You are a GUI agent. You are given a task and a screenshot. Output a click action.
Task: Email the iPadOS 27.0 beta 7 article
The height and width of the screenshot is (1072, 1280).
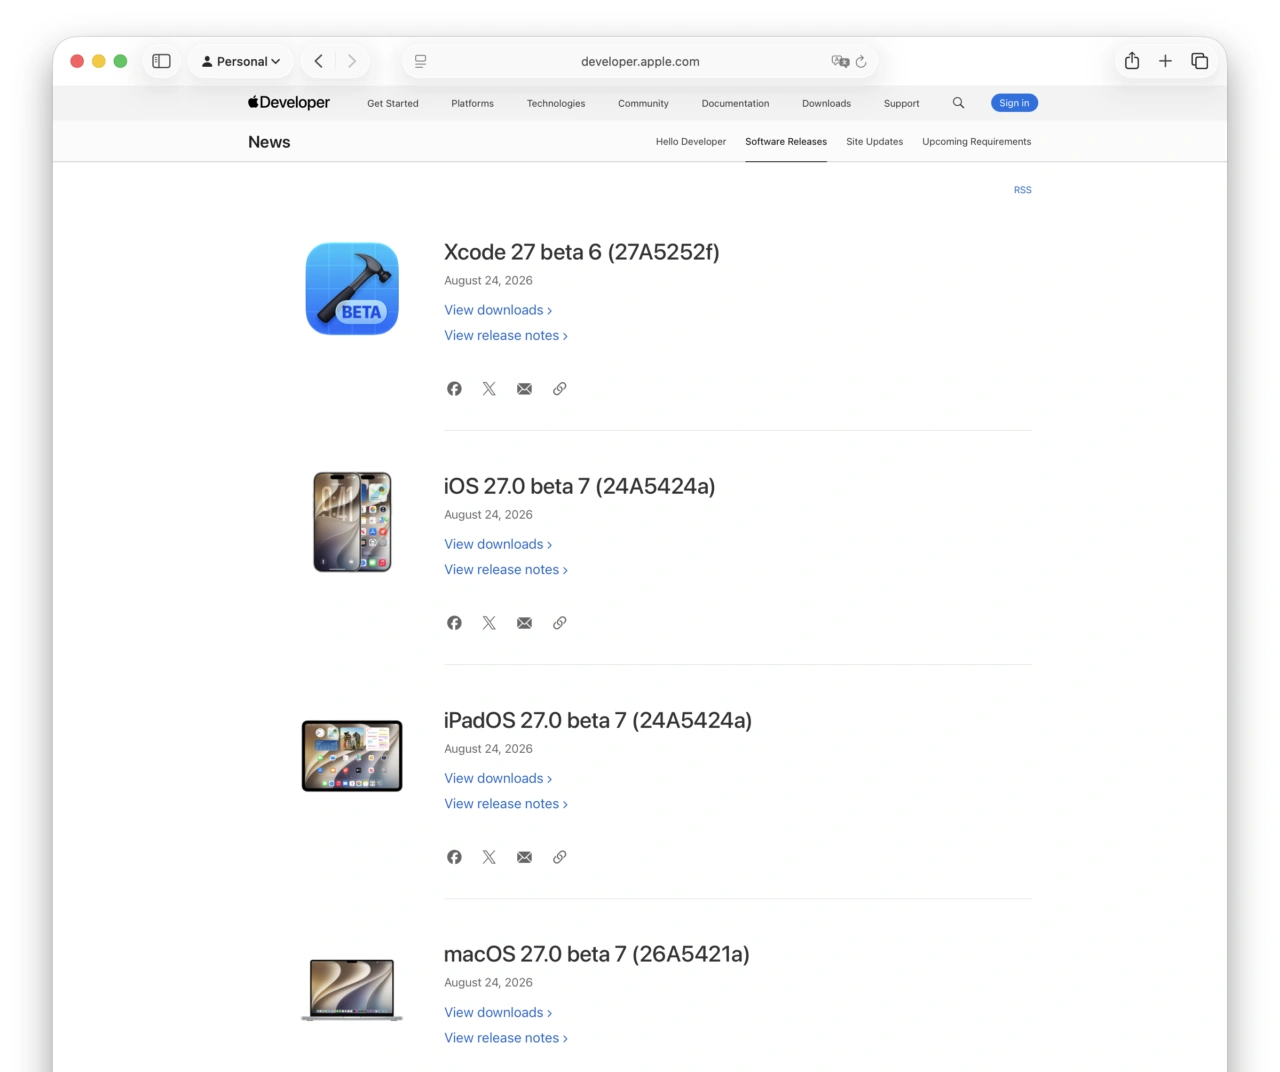point(524,857)
